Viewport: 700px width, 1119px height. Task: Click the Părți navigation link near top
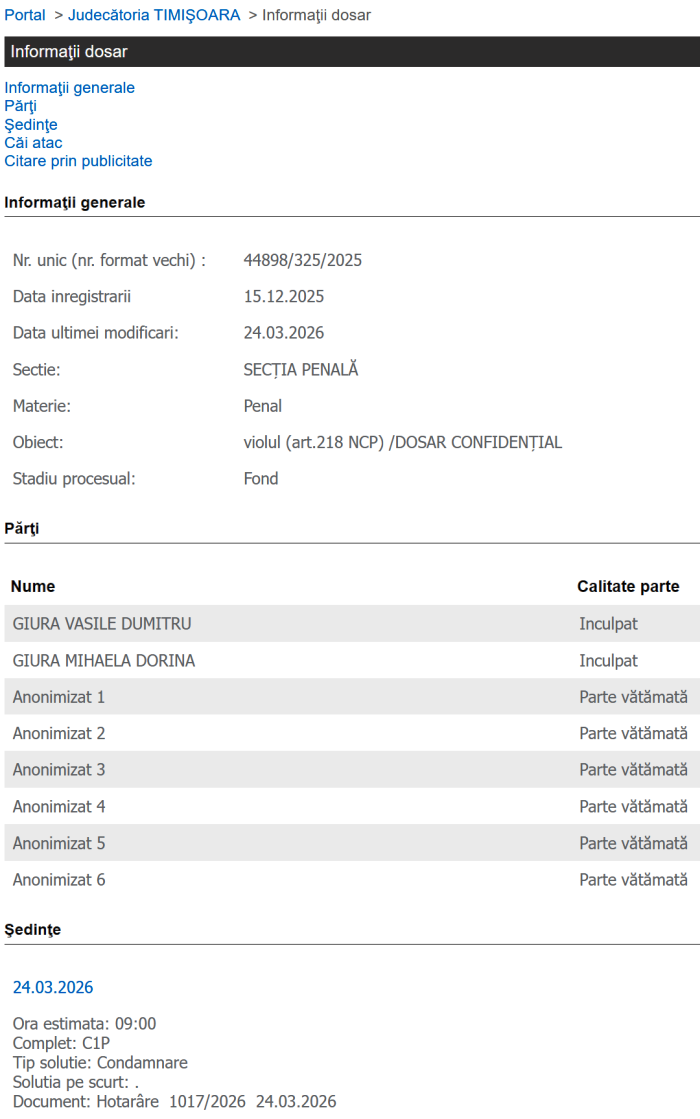pos(21,106)
